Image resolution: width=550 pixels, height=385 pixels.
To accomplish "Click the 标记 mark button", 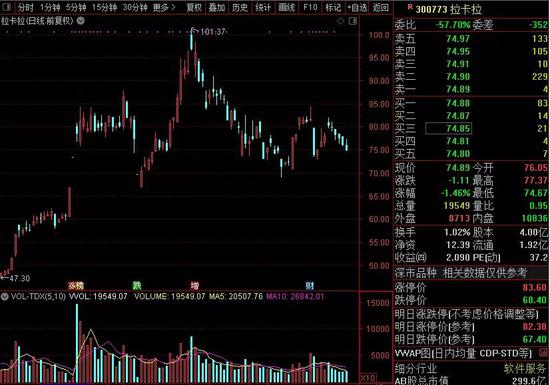I will (333, 7).
